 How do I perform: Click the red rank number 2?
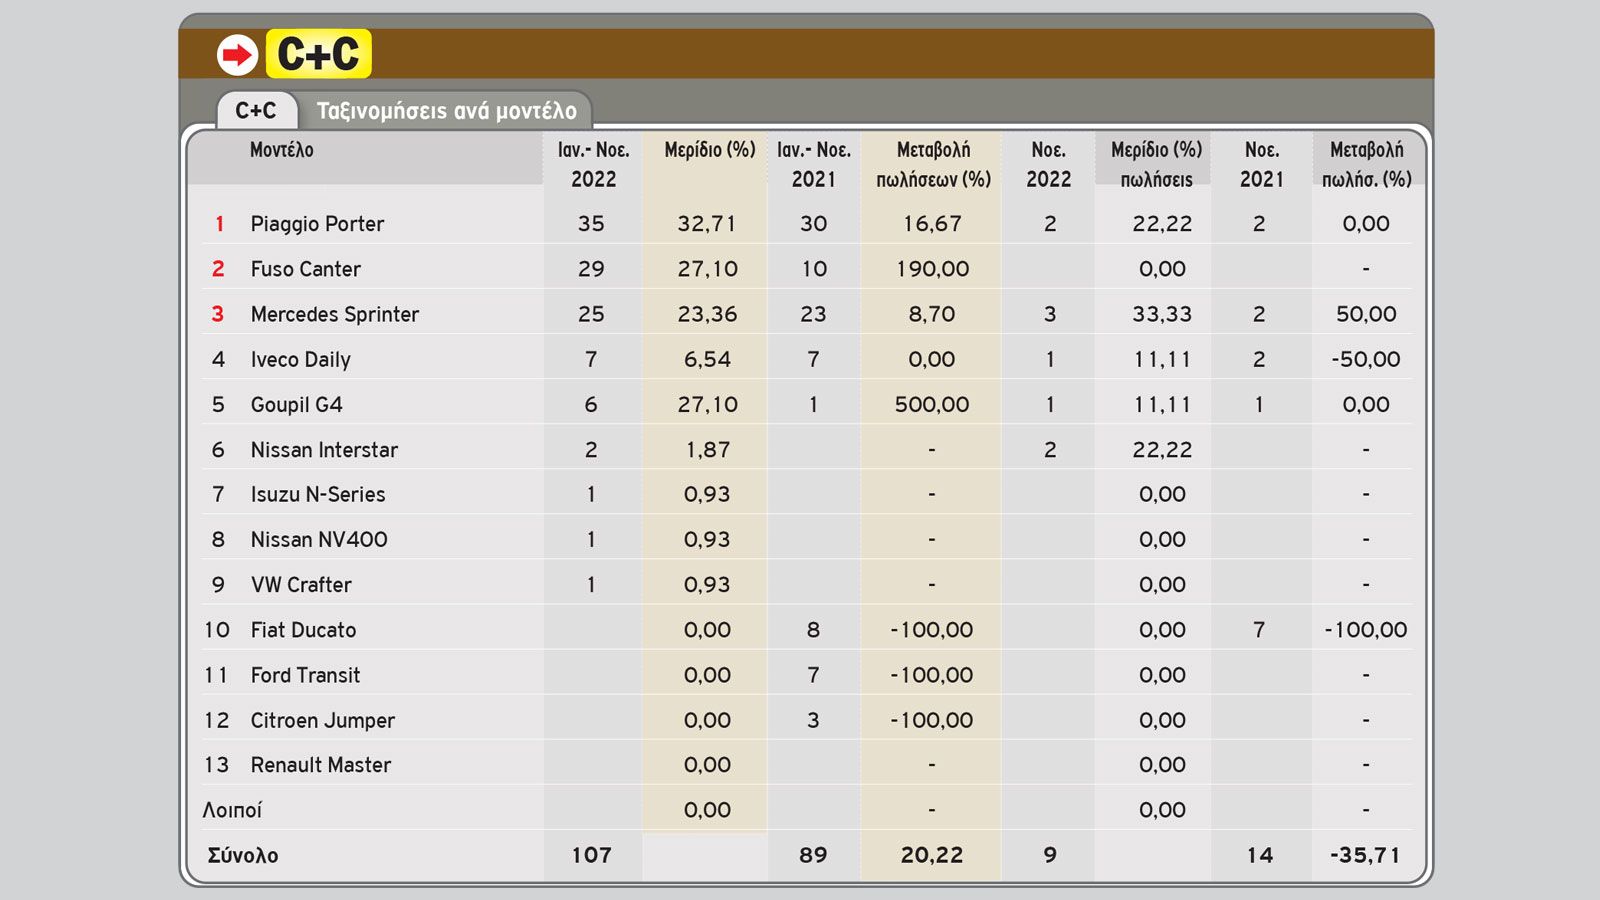pos(218,269)
